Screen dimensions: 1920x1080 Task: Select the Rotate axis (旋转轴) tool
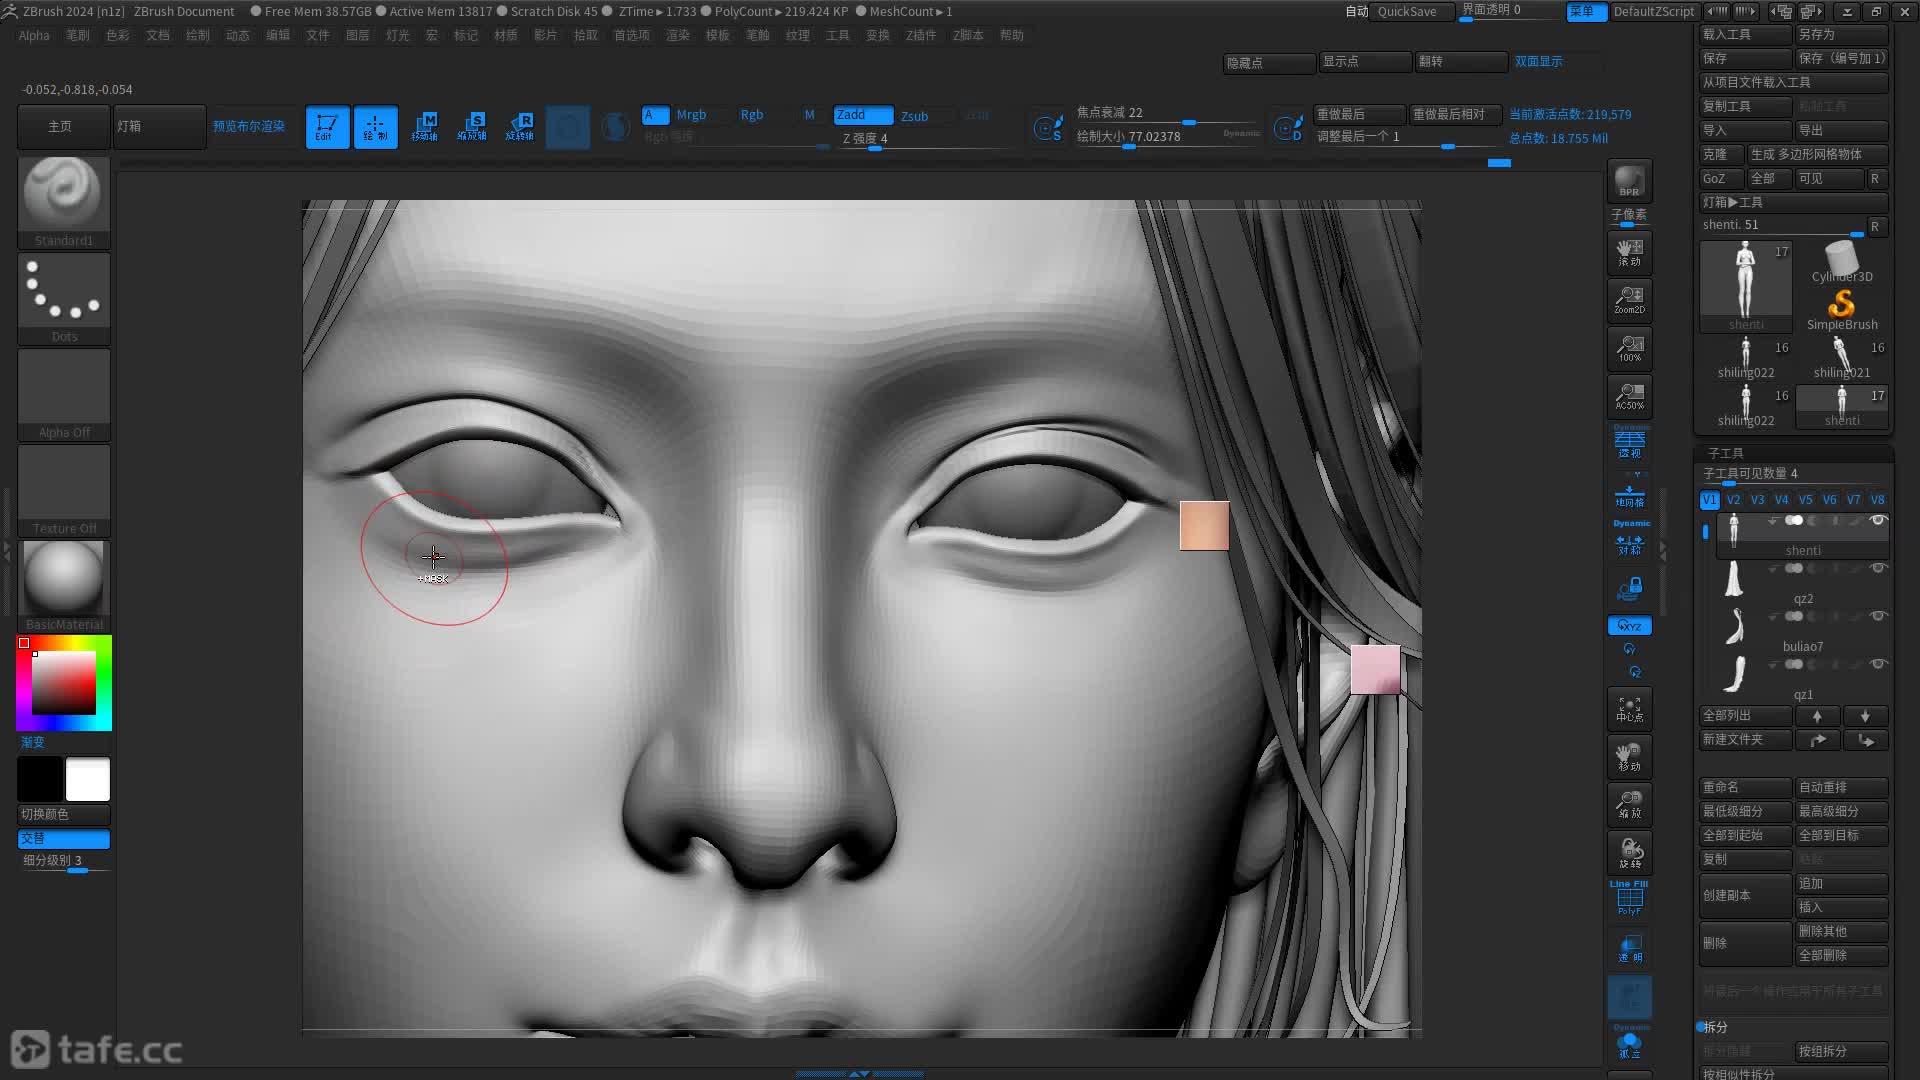pos(520,127)
